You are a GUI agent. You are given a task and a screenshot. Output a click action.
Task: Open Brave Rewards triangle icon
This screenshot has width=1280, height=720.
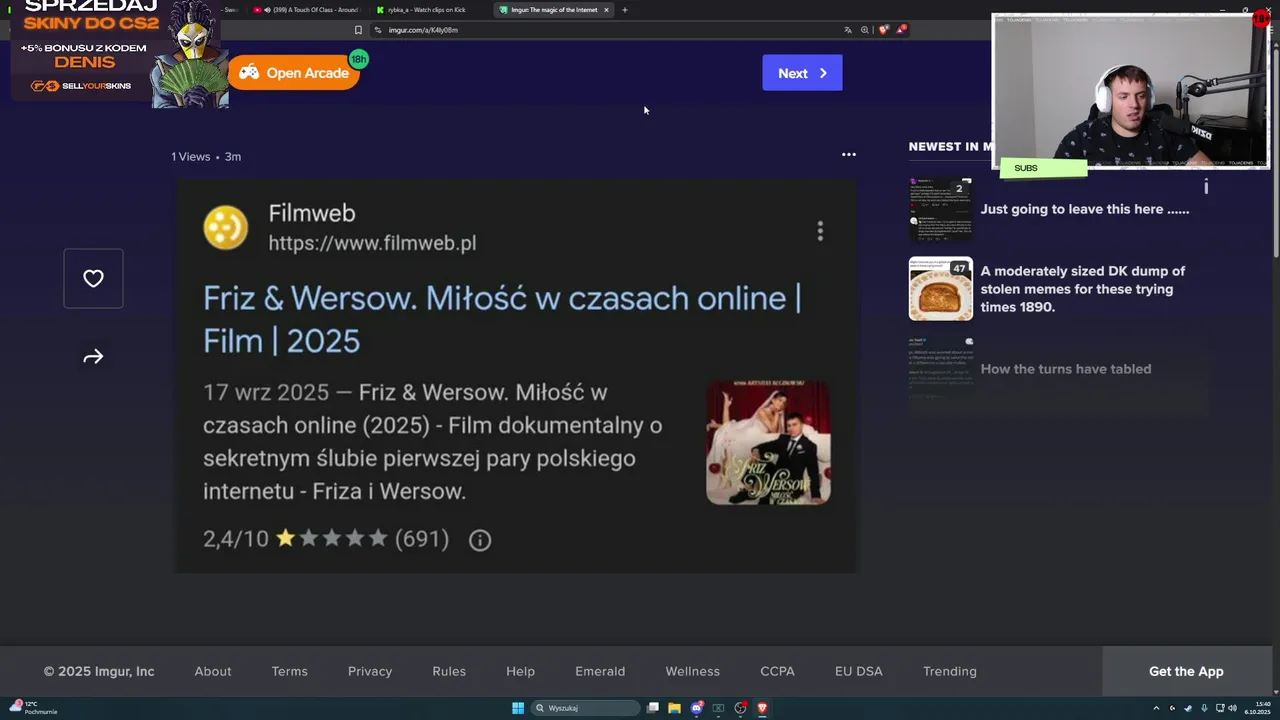[x=901, y=30]
